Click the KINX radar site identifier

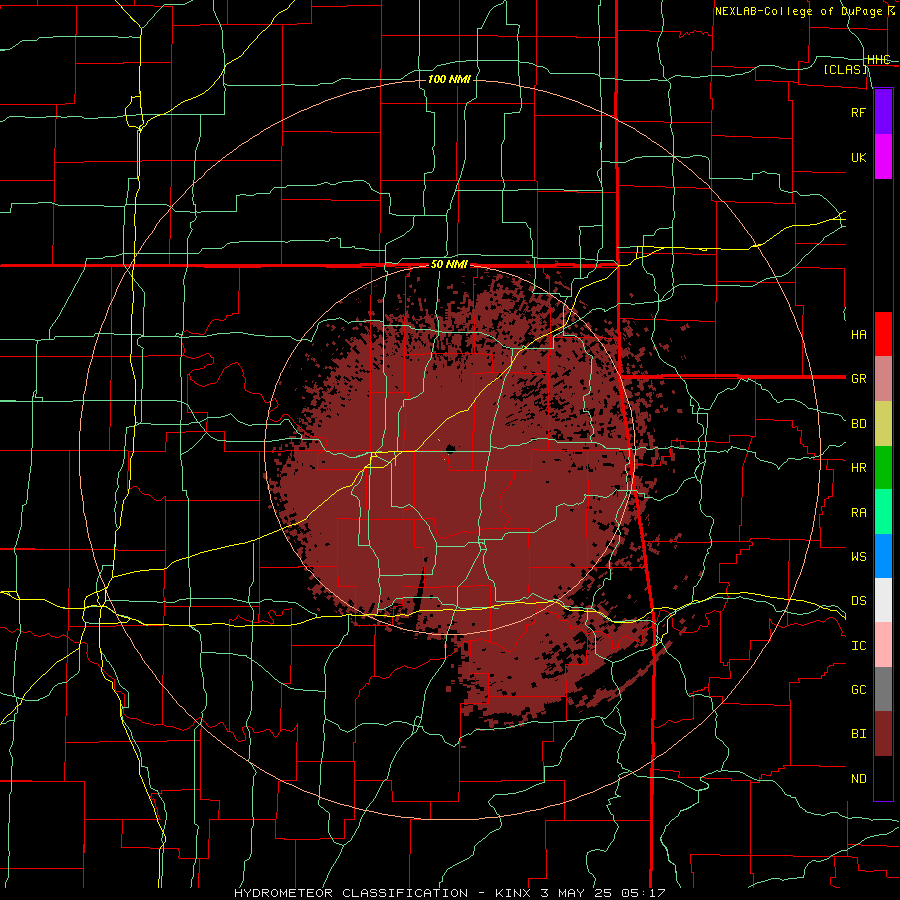(513, 893)
